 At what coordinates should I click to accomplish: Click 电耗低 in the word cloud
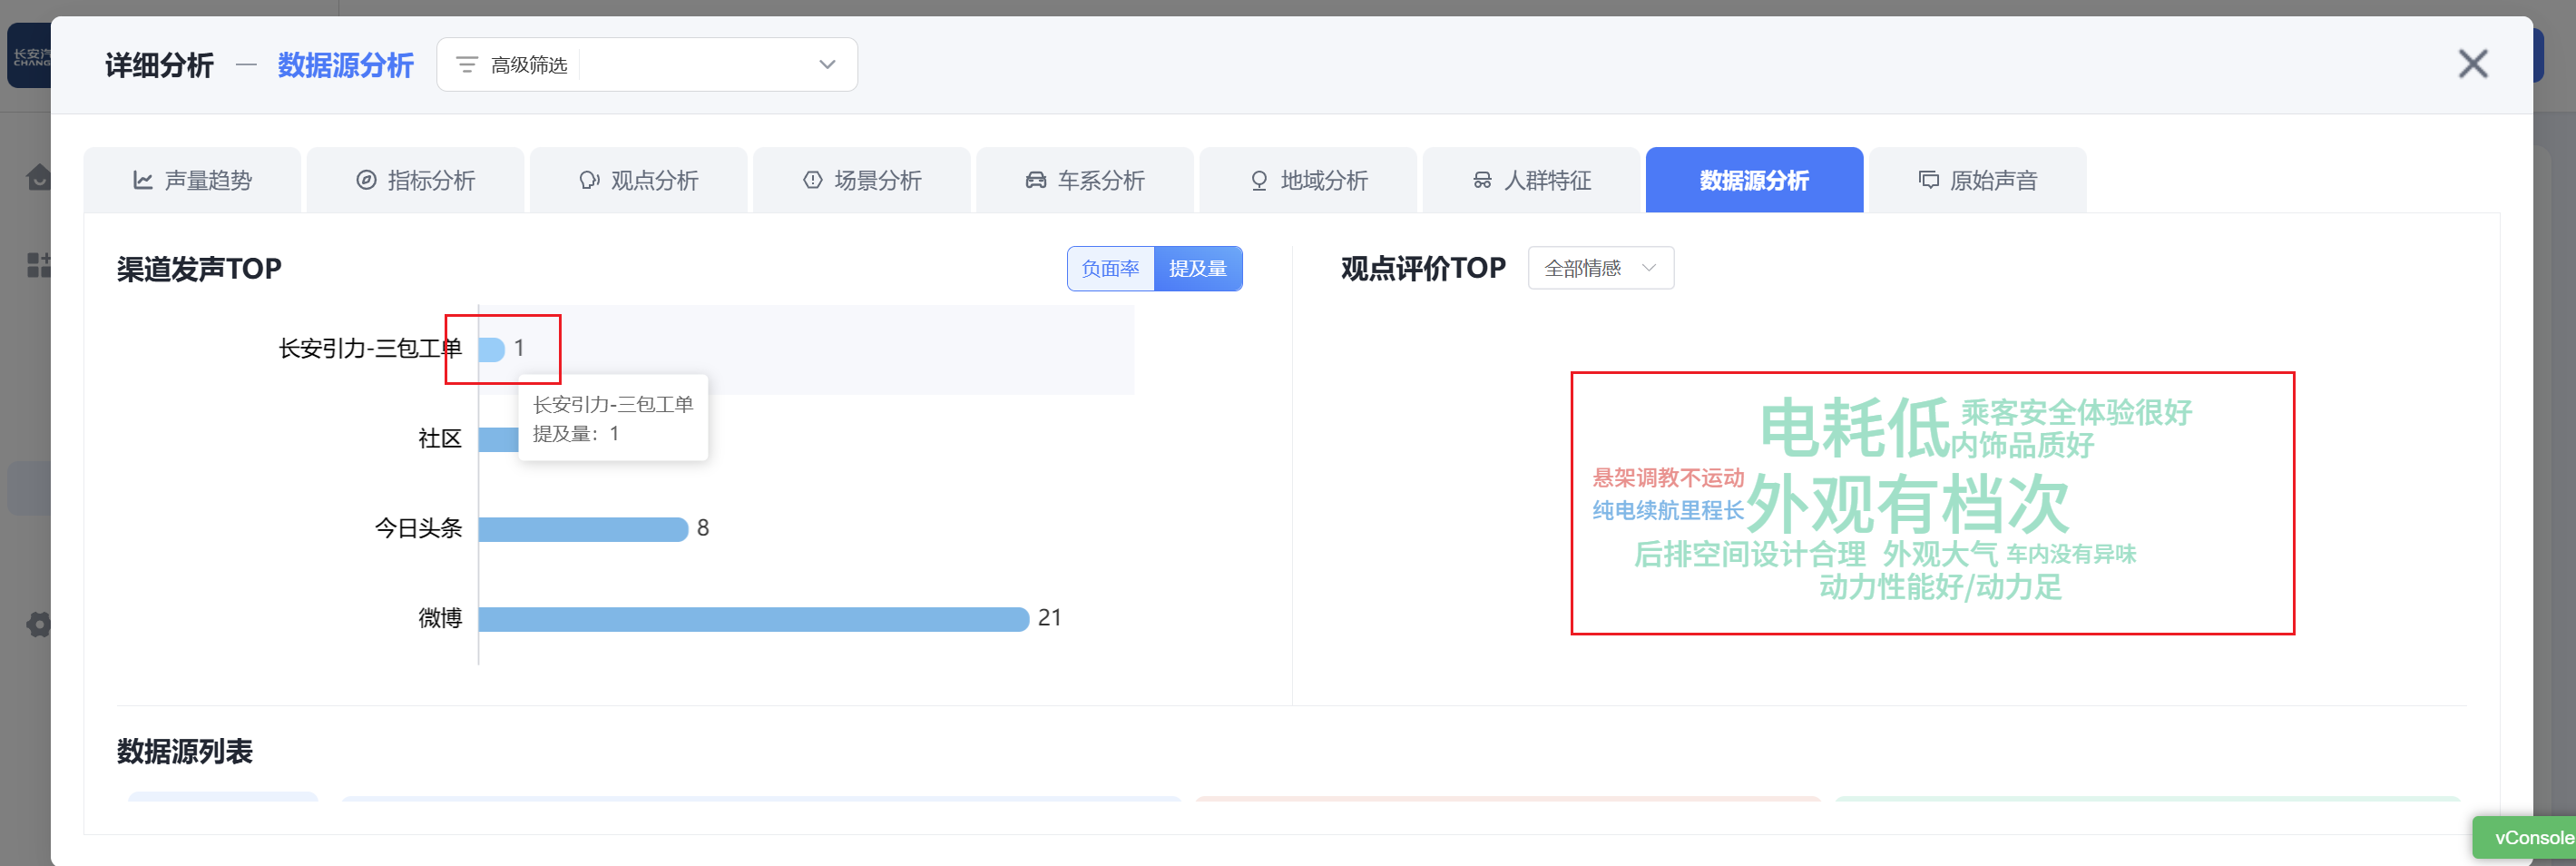1853,428
